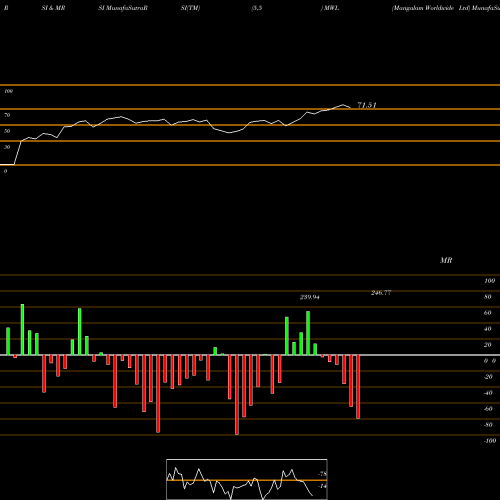Image resolution: width=500 pixels, height=500 pixels.
Task: Click the -20 label on the MR axis
Action: [x=488, y=377]
